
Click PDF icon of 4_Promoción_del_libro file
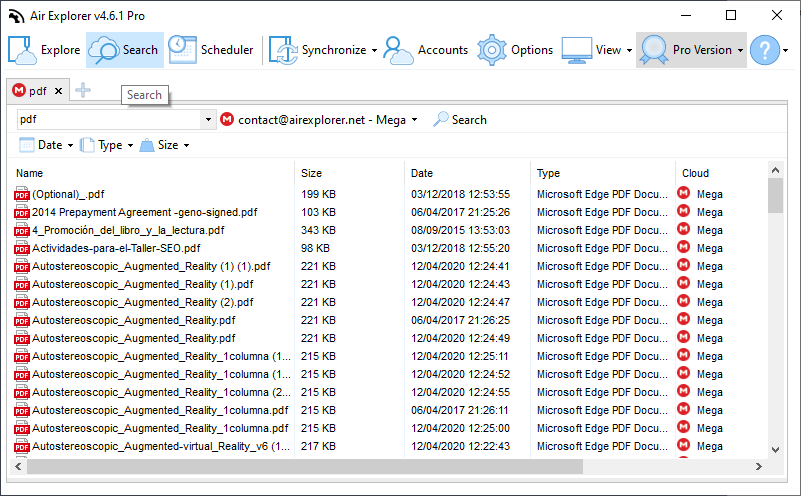click(x=22, y=230)
